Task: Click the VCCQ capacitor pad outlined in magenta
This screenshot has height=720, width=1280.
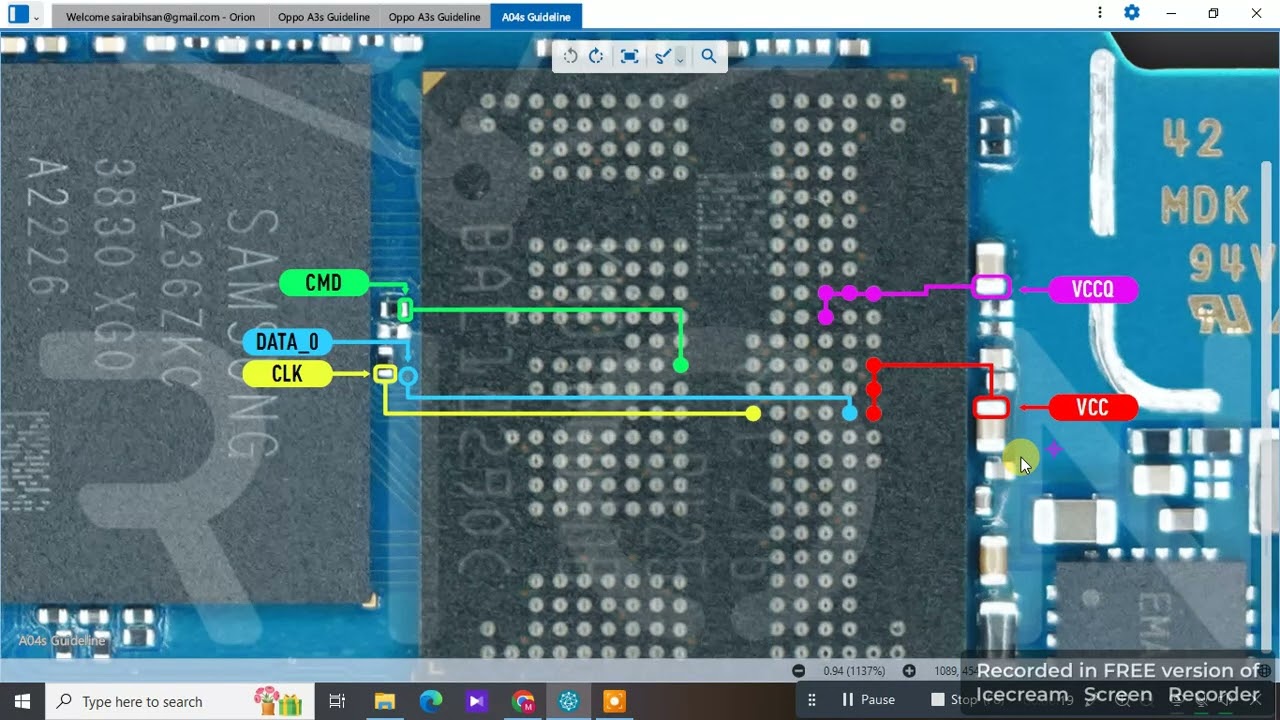Action: point(992,288)
